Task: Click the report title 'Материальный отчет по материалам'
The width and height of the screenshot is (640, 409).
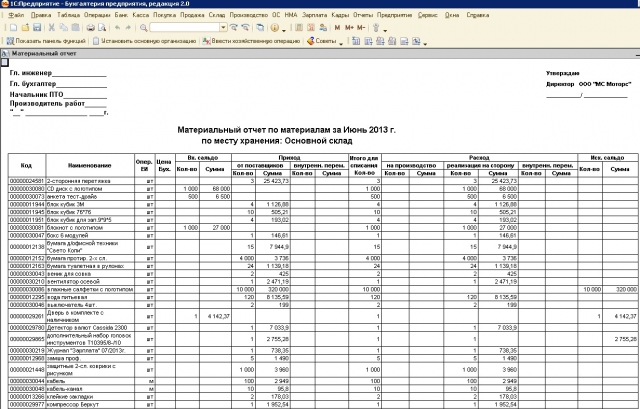Action: tap(287, 130)
